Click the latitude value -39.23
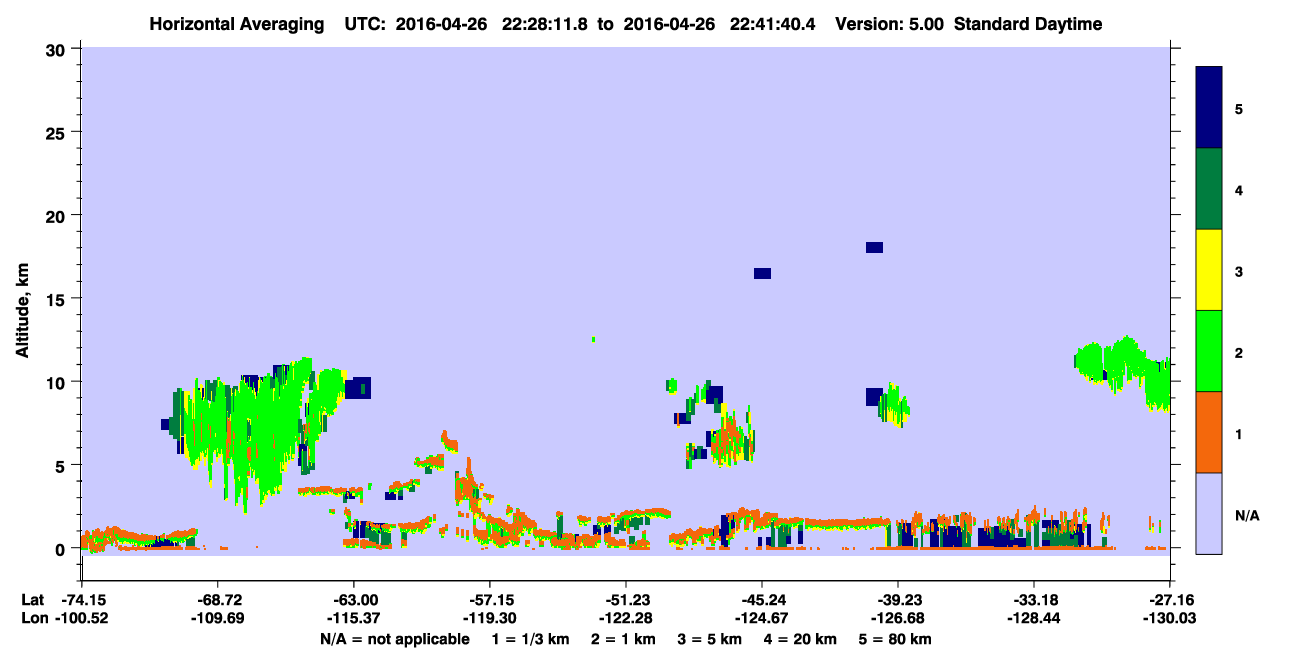The height and width of the screenshot is (667, 1300). 898,600
